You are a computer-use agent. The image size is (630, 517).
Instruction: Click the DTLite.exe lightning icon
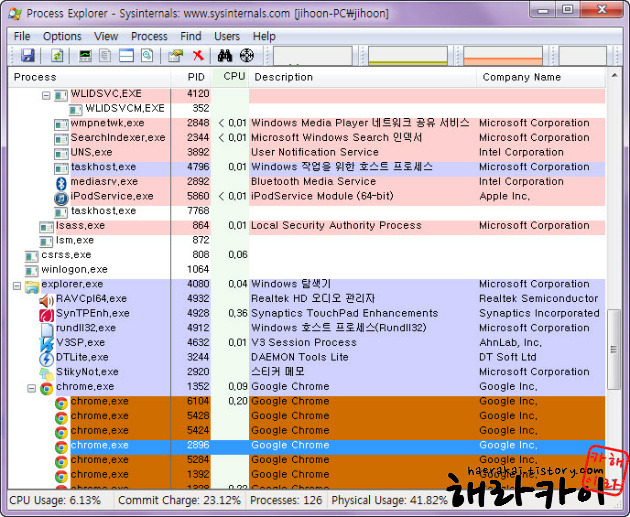tap(47, 359)
